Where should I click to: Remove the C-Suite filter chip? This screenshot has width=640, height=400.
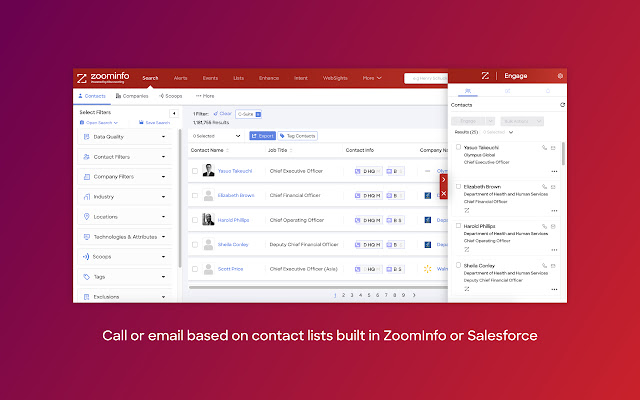(x=258, y=114)
